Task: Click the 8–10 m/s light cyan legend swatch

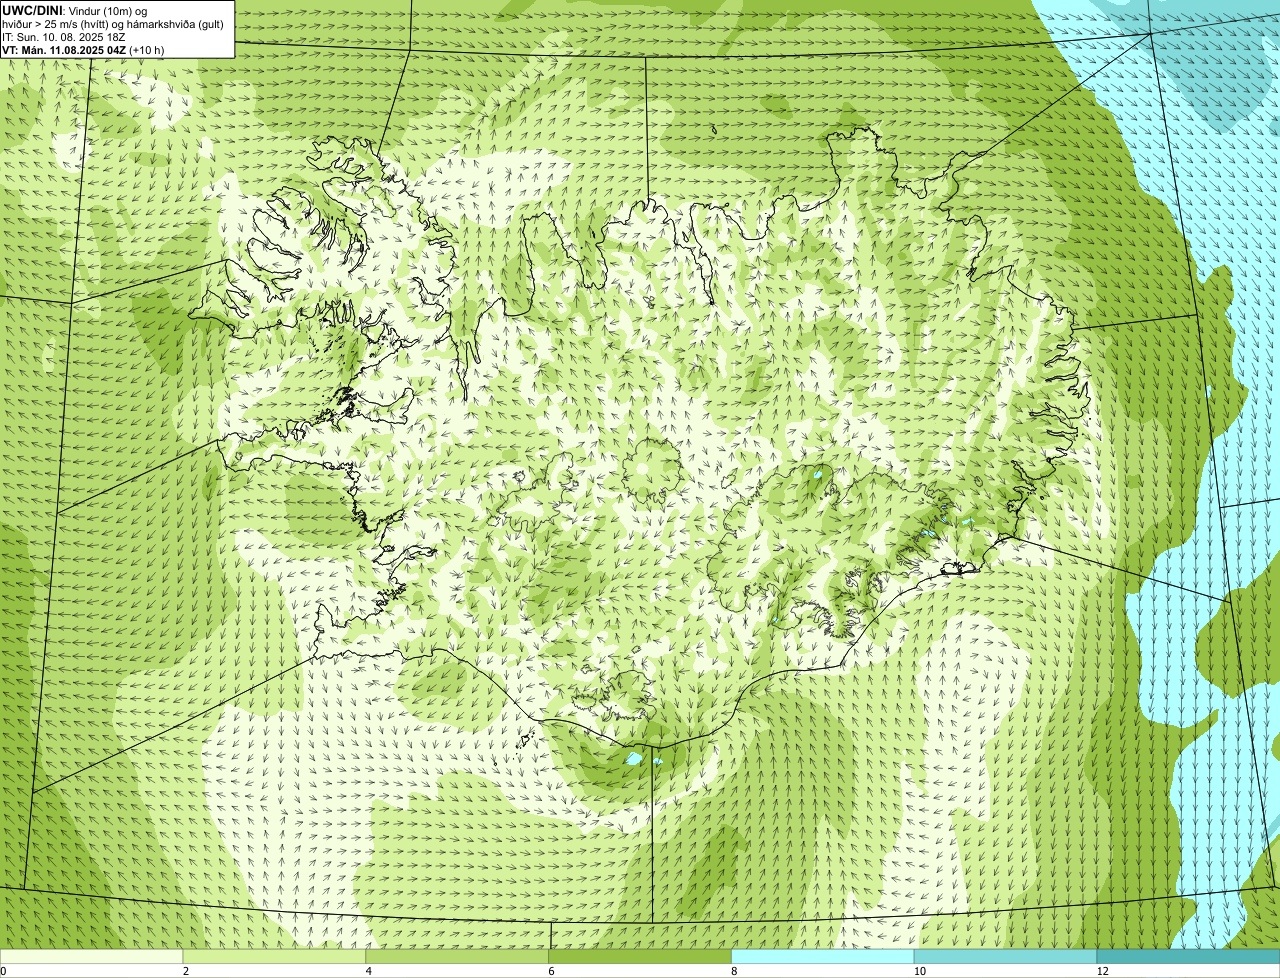Action: [x=823, y=956]
